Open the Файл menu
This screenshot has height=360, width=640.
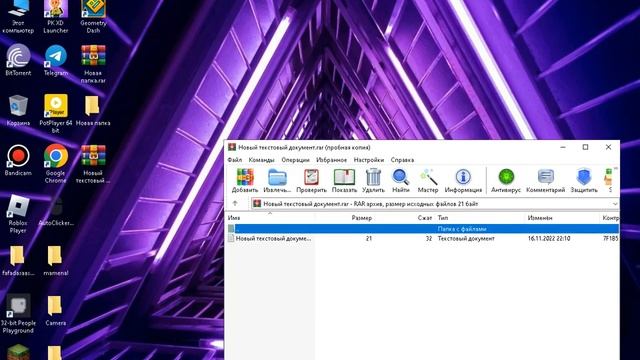(x=235, y=160)
